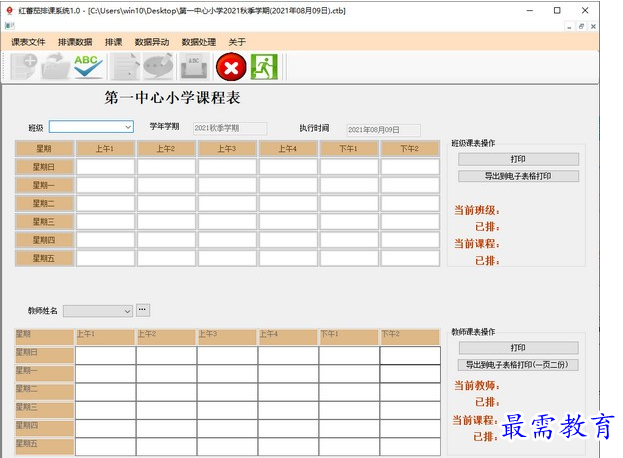Open the 课表文件 menu

(28, 42)
